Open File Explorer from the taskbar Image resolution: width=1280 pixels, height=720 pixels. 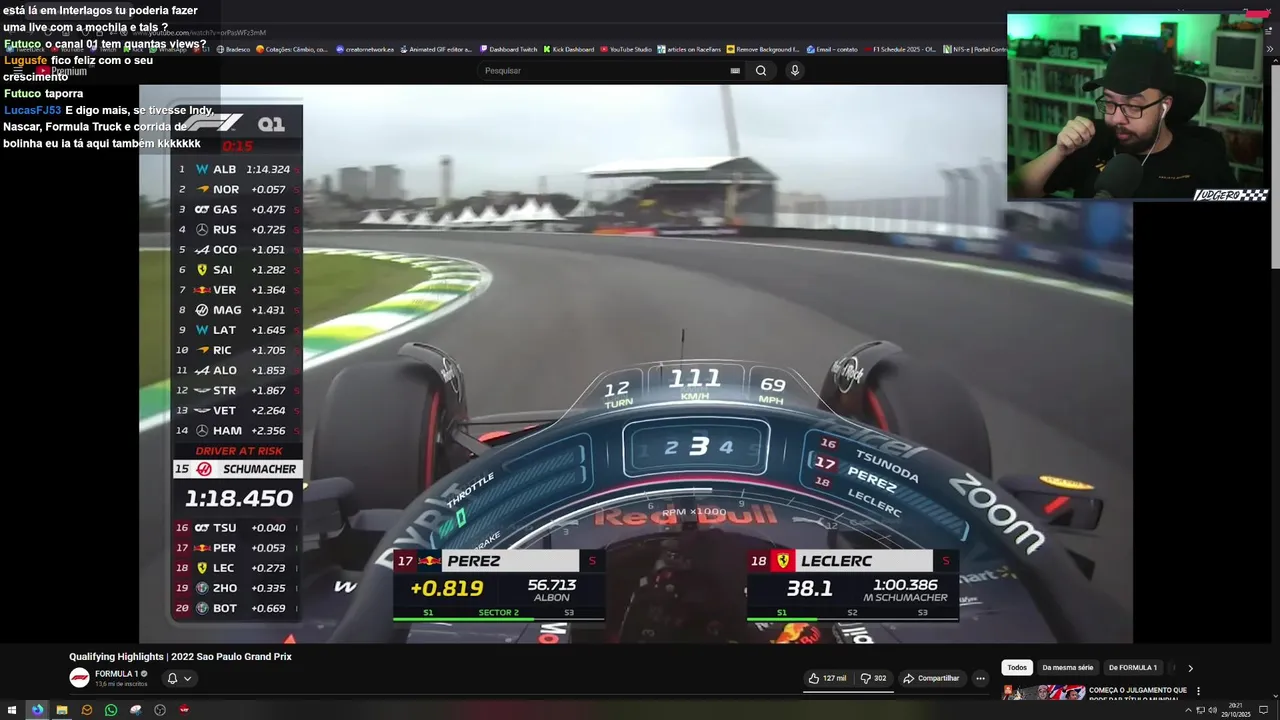[62, 710]
